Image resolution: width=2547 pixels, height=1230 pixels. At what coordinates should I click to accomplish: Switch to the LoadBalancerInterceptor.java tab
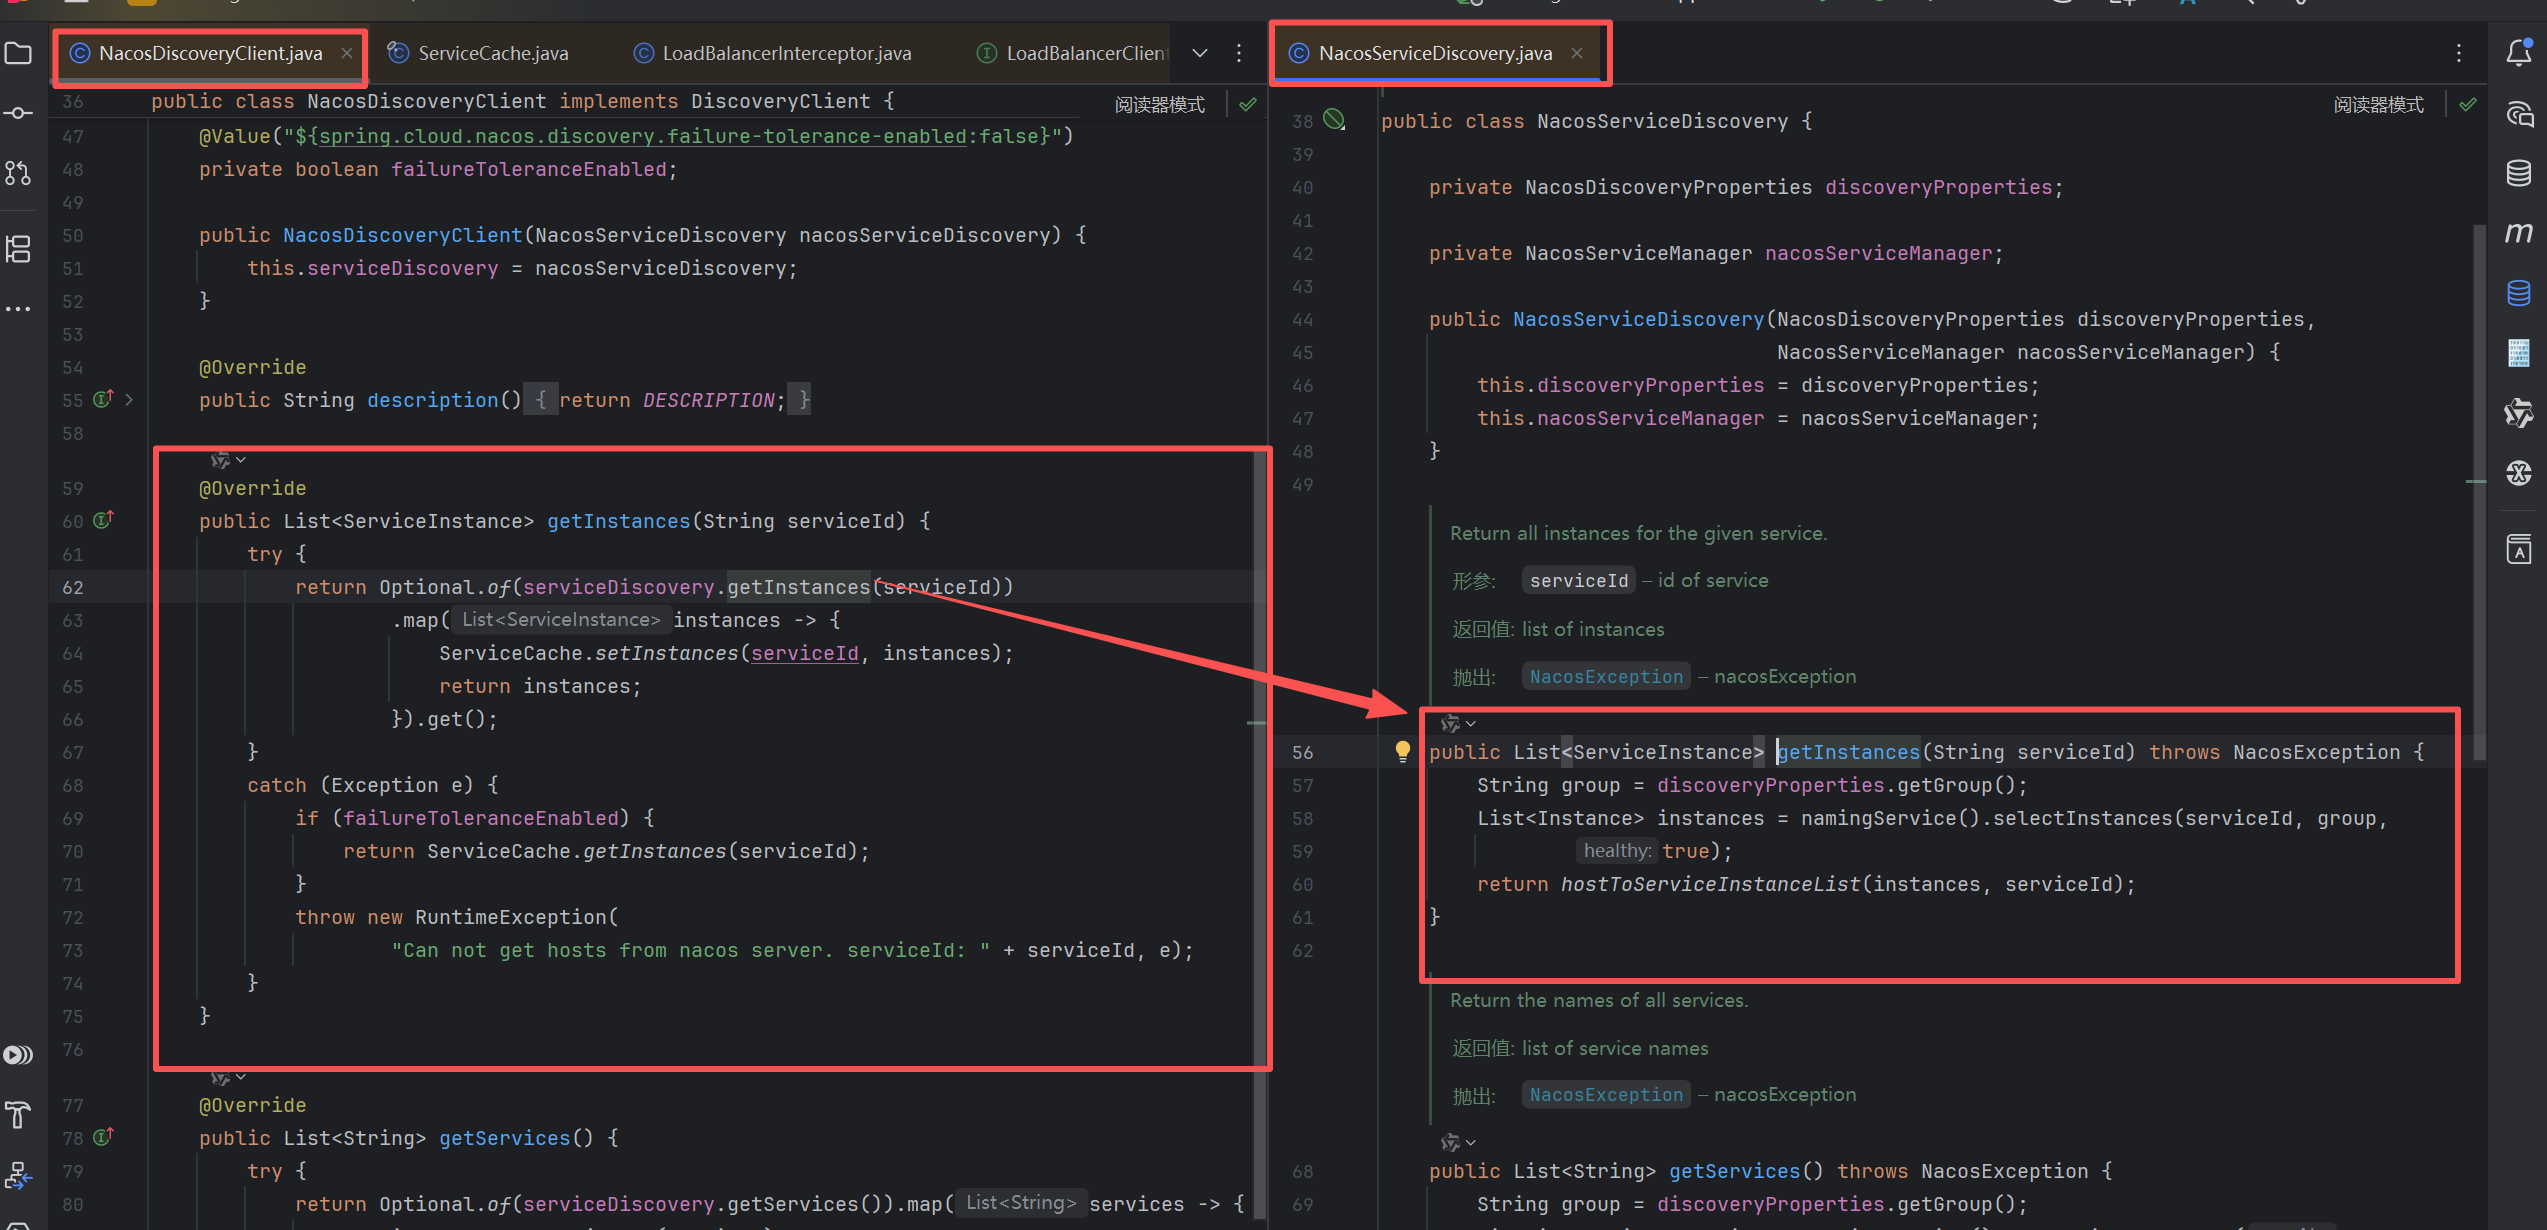(786, 53)
